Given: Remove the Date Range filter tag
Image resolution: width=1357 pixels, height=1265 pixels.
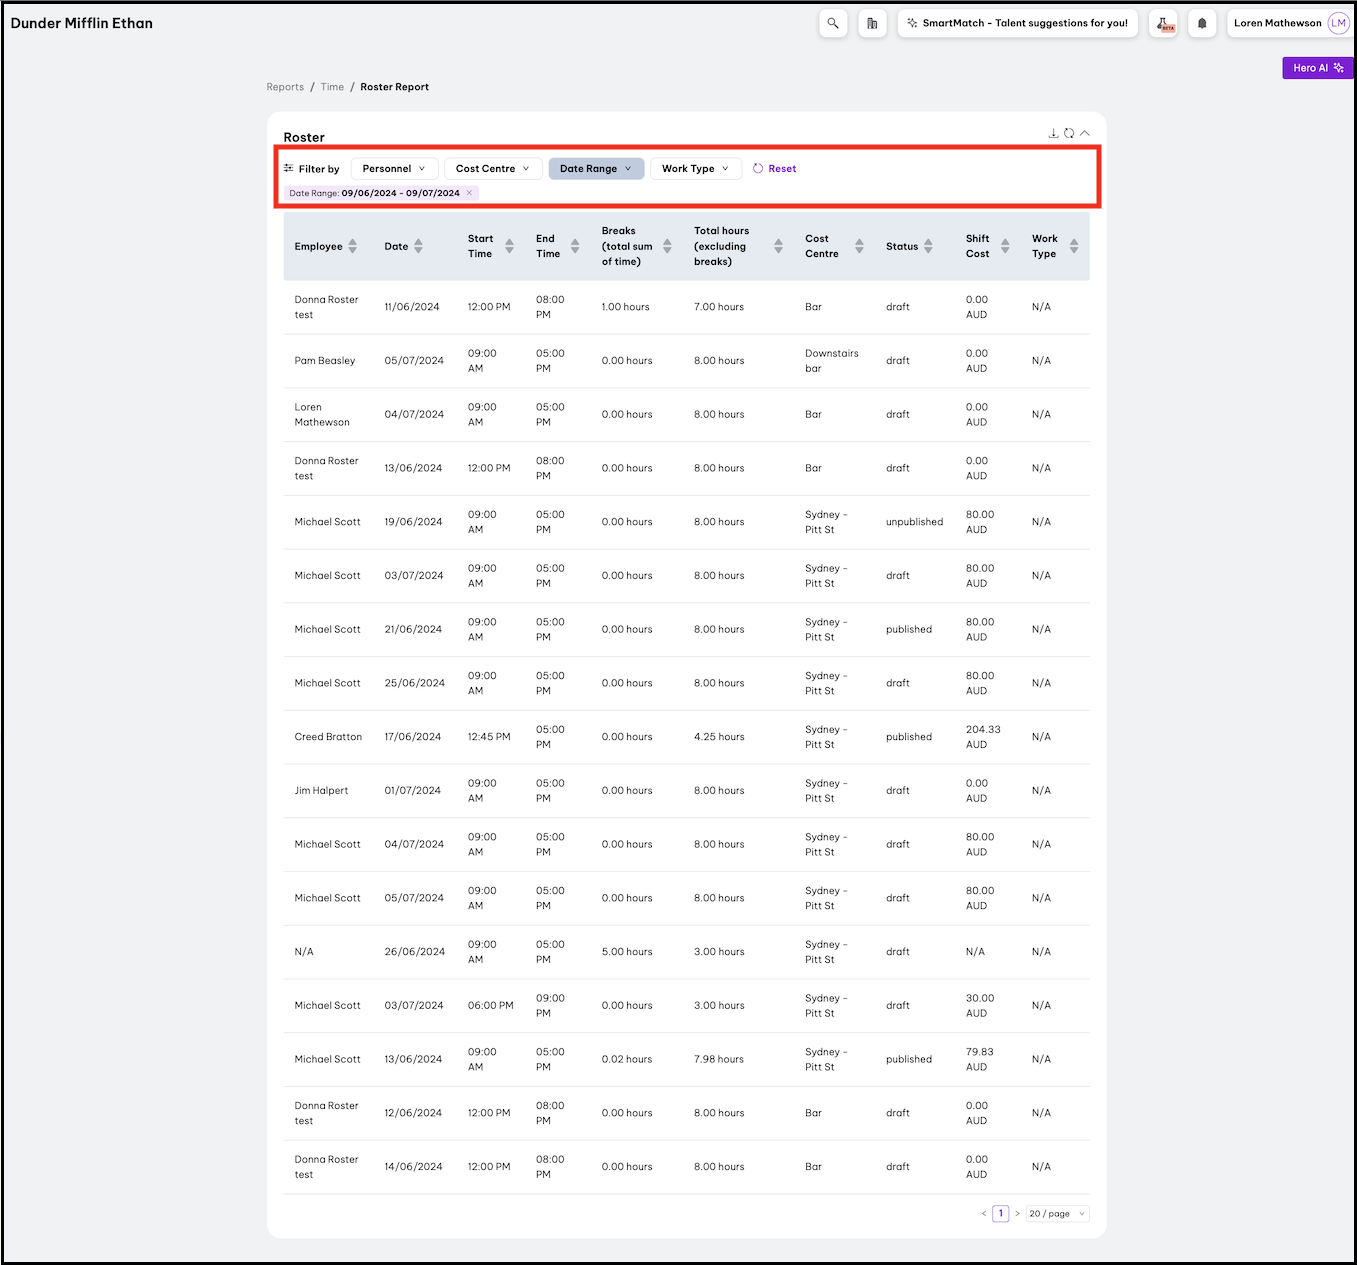Looking at the screenshot, I should tap(469, 193).
